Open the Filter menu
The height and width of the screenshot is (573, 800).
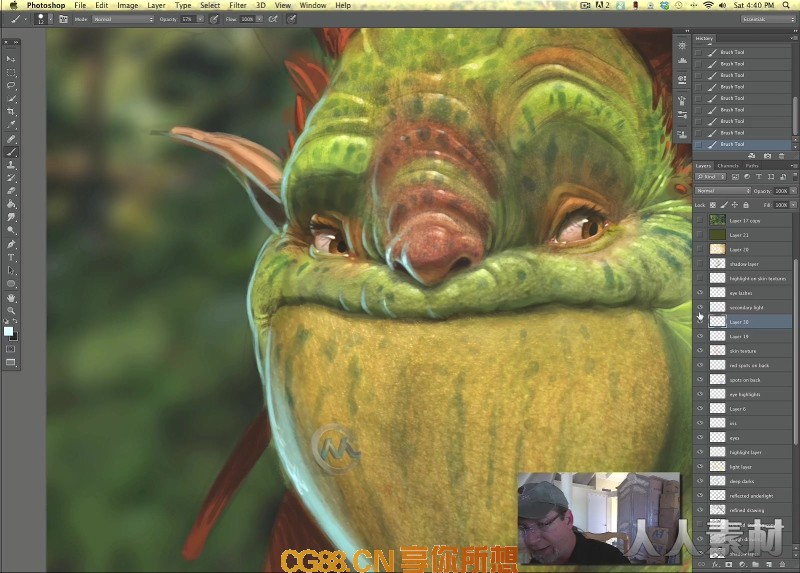coord(237,5)
